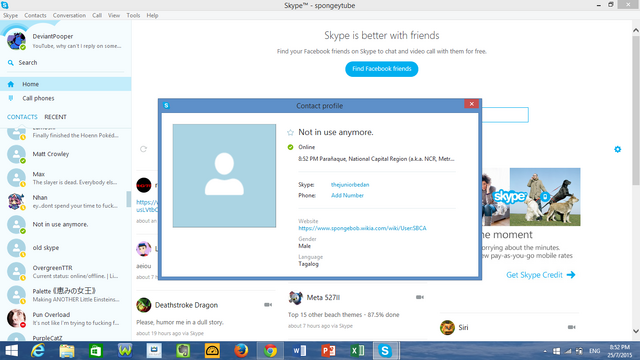Select Home in the sidebar
Image resolution: width=640 pixels, height=360 pixels.
65,84
